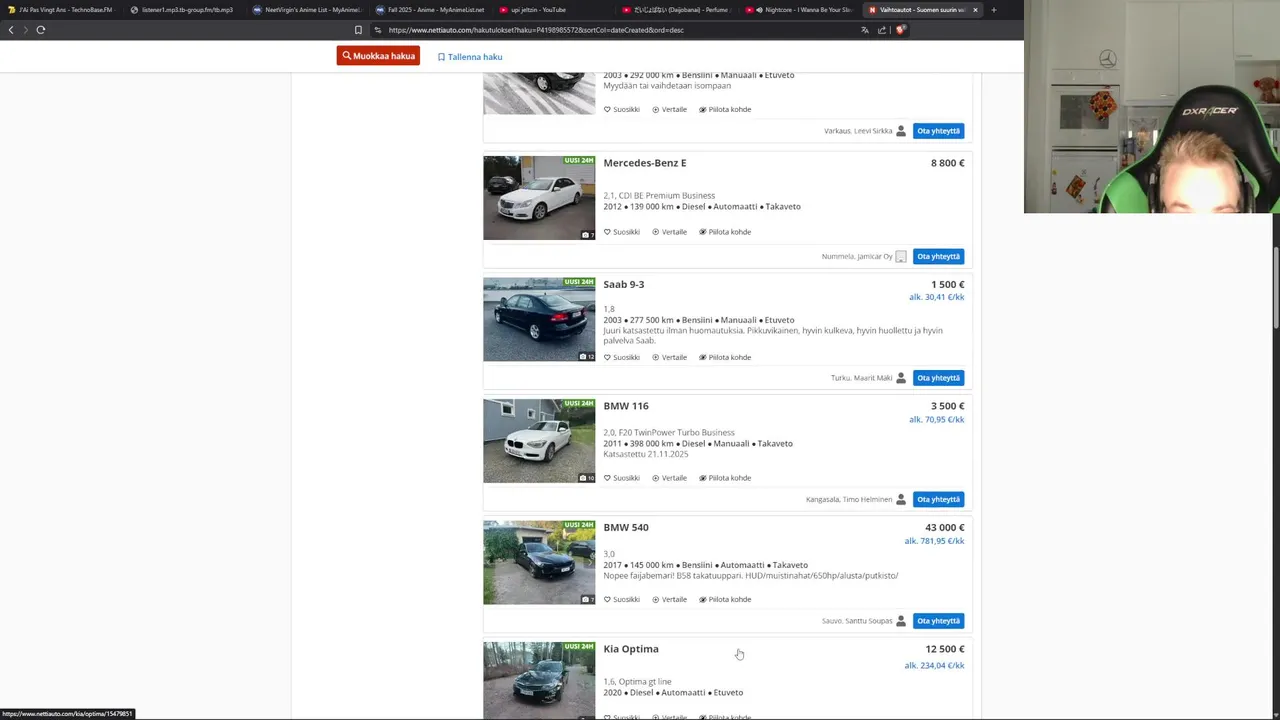Screen dimensions: 1280x720
Task: Click Ota yhteyttä for Varkaus seller
Action: pyautogui.click(x=938, y=131)
